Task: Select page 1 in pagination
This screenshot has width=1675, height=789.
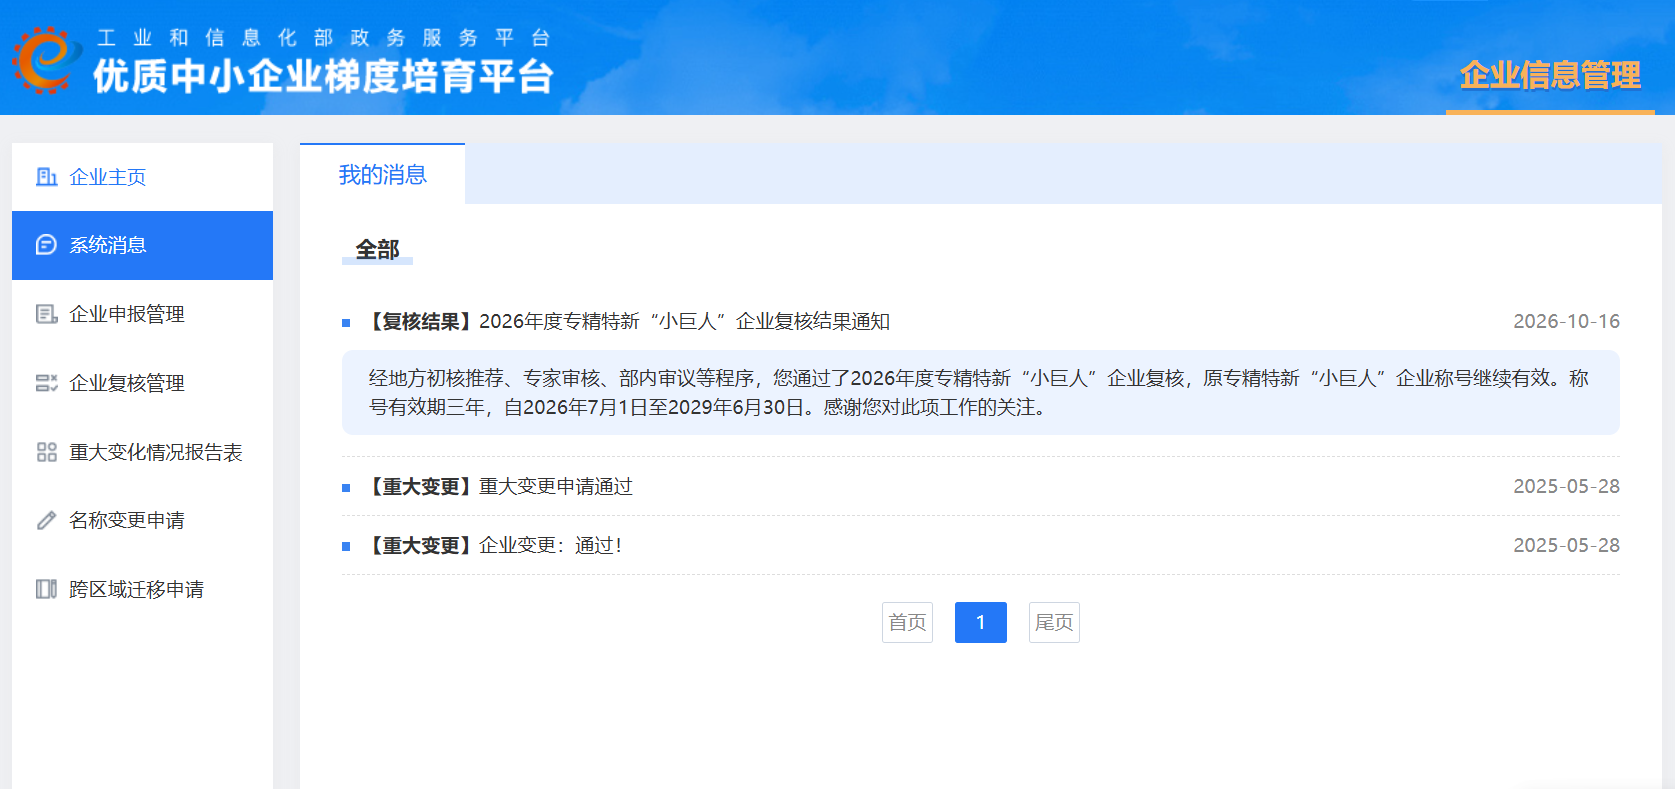Action: coord(981,622)
